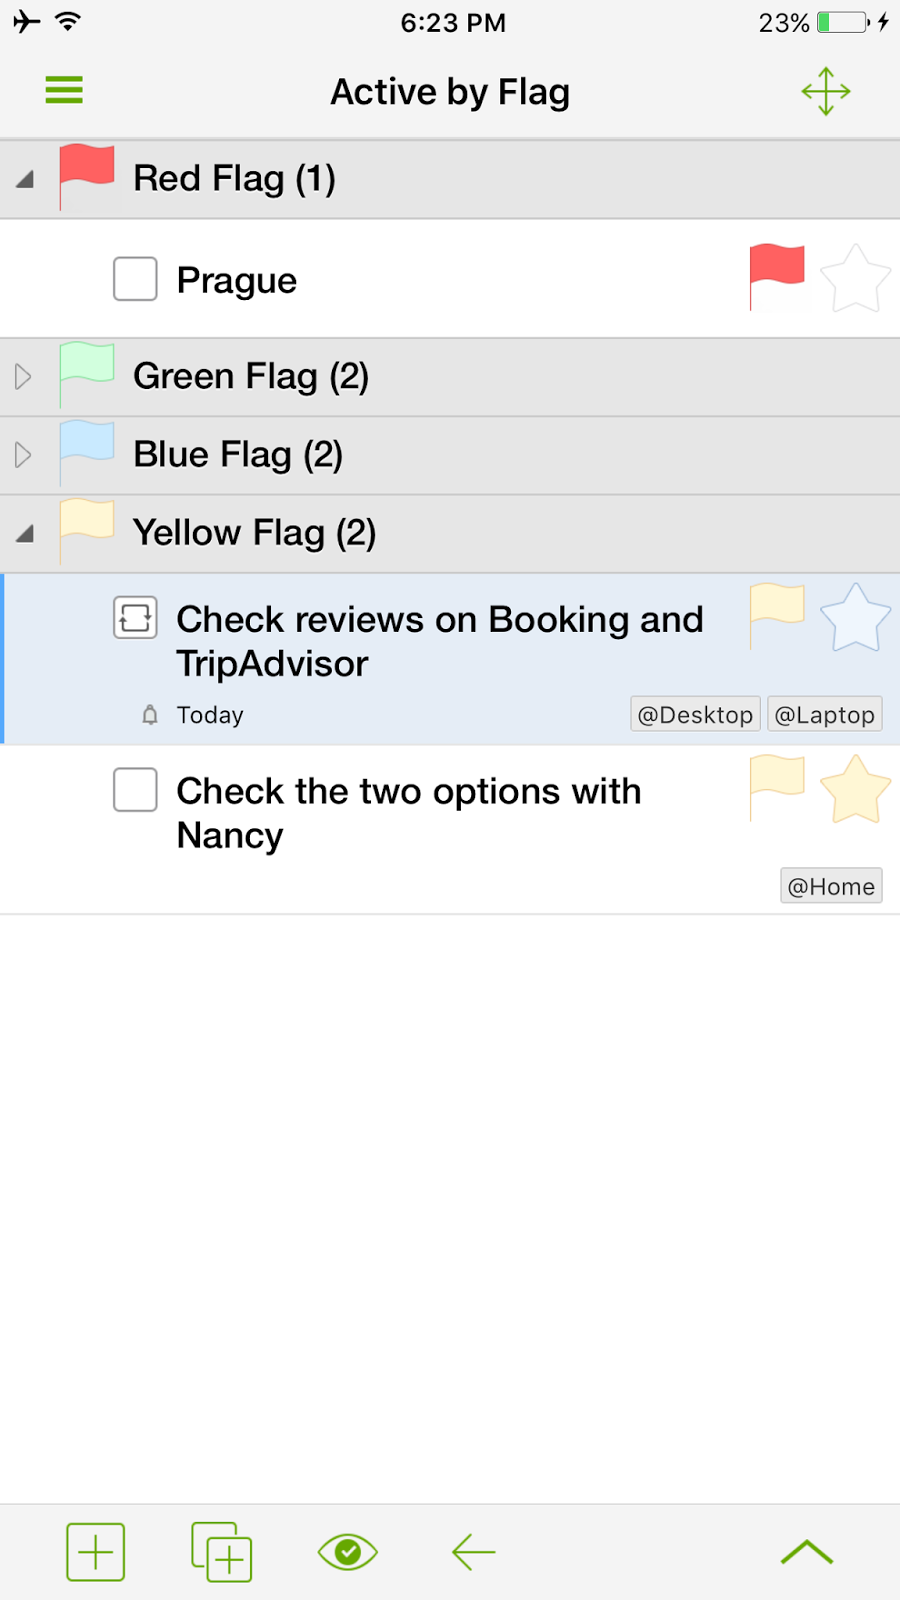Viewport: 900px width, 1600px height.
Task: Expand the Green Flag group
Action: click(x=22, y=377)
